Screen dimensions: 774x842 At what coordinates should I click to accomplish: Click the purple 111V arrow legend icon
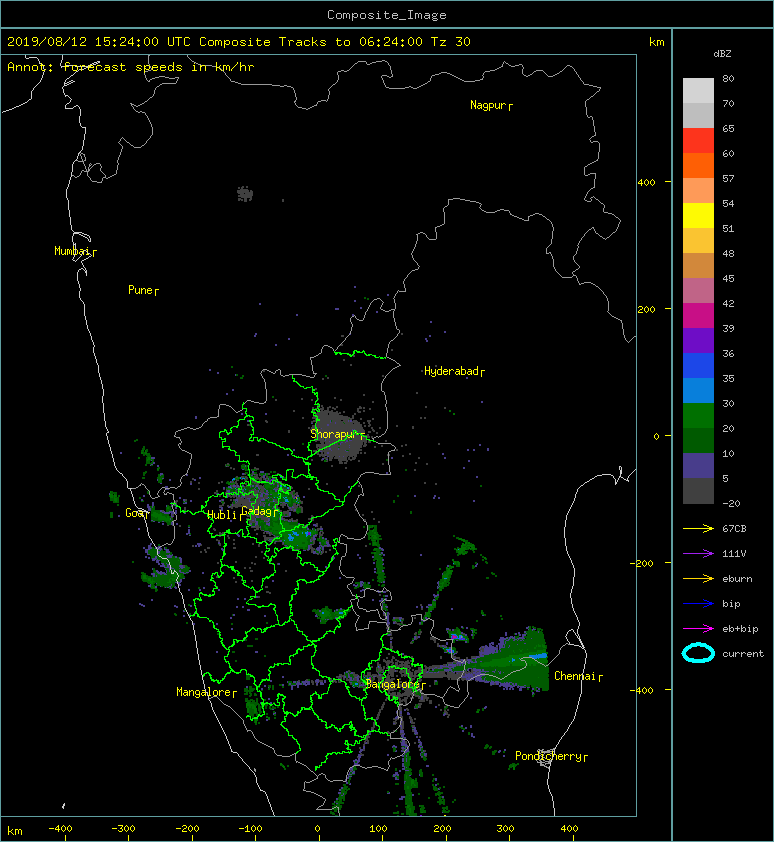click(698, 554)
